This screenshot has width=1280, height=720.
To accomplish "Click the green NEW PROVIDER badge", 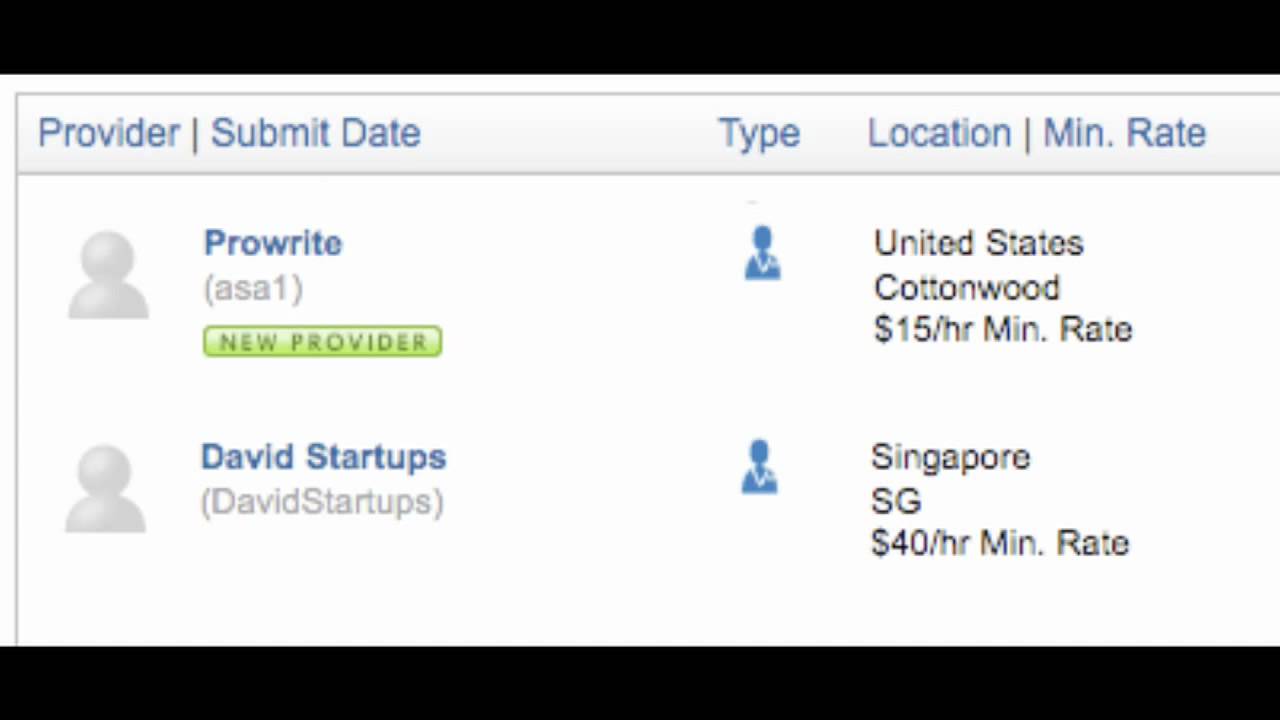I will coord(322,342).
